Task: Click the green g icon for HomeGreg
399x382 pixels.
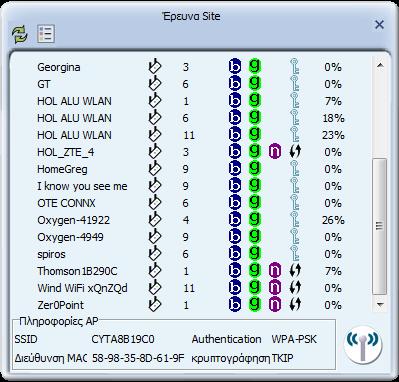Action: point(255,168)
